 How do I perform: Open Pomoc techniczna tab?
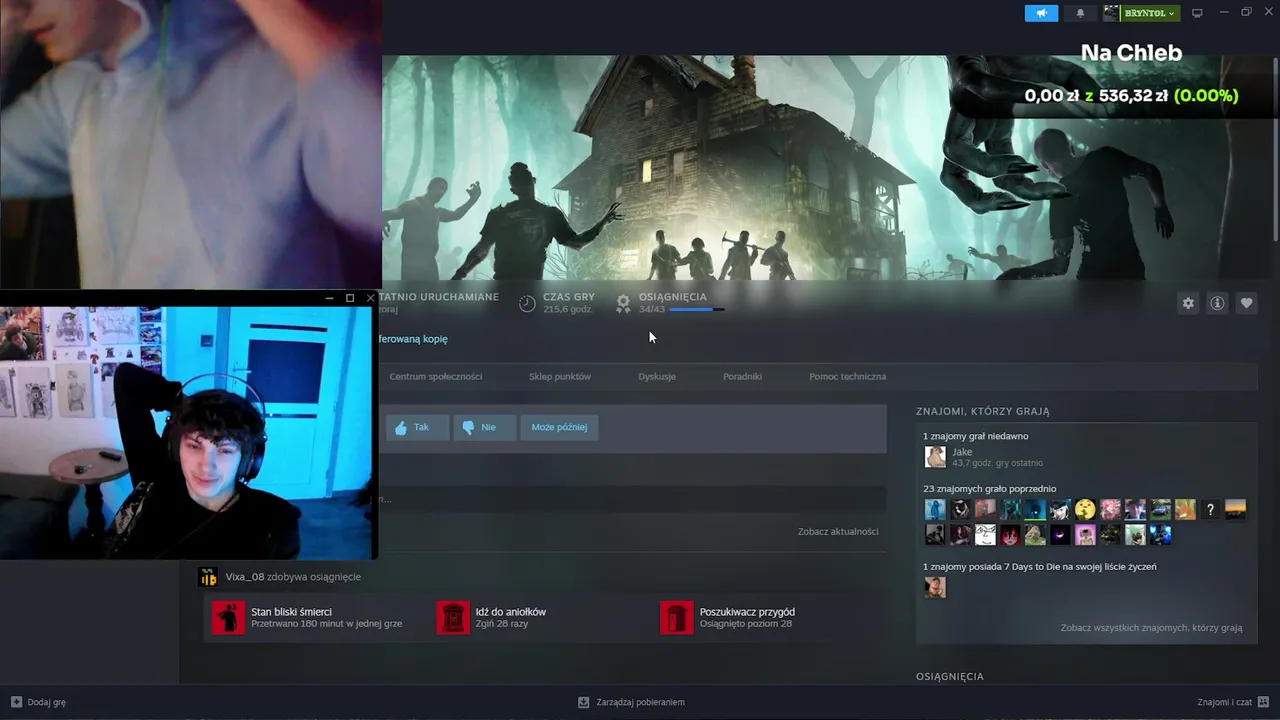[x=847, y=377]
